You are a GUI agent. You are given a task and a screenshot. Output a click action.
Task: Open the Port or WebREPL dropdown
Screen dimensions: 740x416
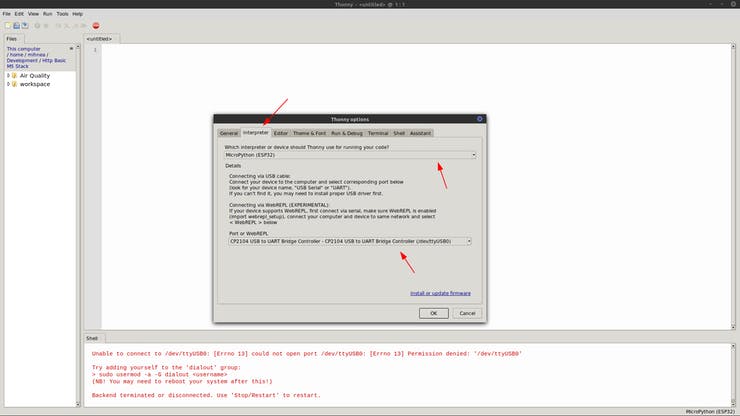tap(350, 241)
